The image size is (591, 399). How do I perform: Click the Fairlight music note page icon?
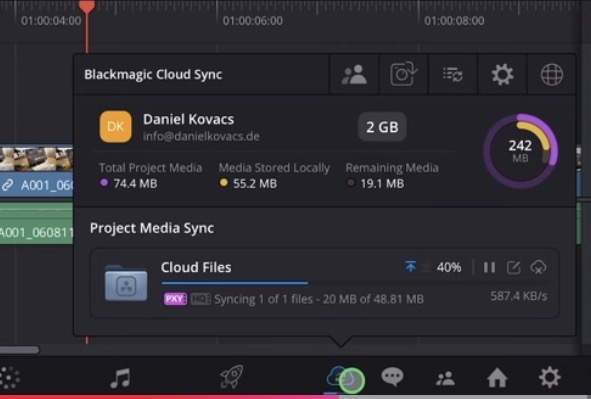[121, 378]
